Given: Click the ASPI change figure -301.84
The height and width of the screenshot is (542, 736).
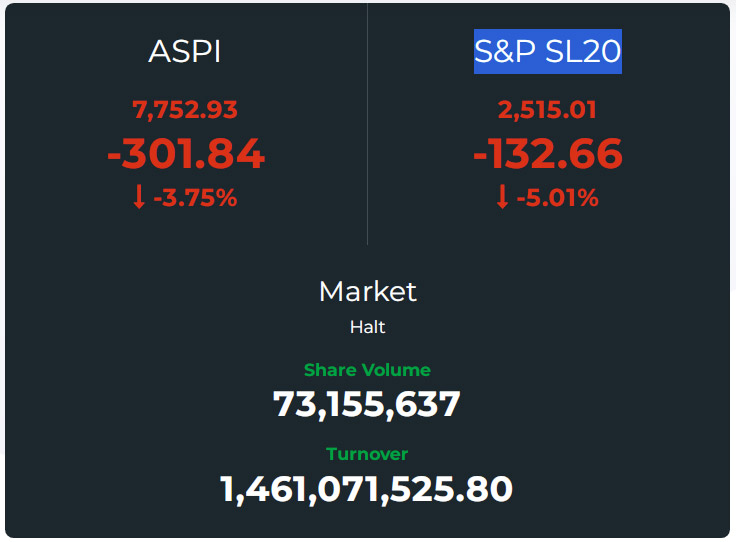Looking at the screenshot, I should coord(186,154).
